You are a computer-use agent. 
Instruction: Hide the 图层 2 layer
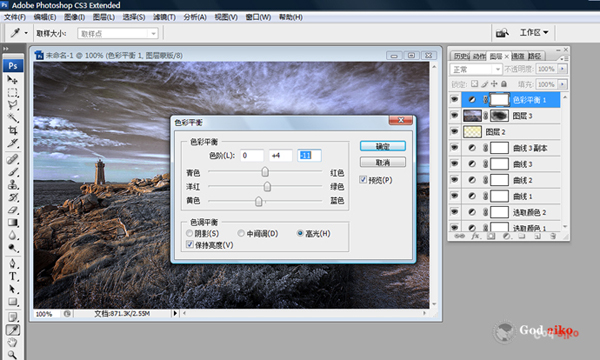pos(454,132)
